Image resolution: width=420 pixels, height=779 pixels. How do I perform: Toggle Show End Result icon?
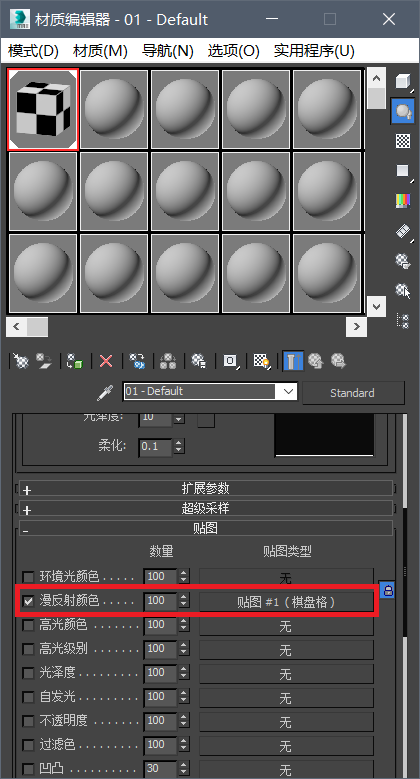coord(292,361)
